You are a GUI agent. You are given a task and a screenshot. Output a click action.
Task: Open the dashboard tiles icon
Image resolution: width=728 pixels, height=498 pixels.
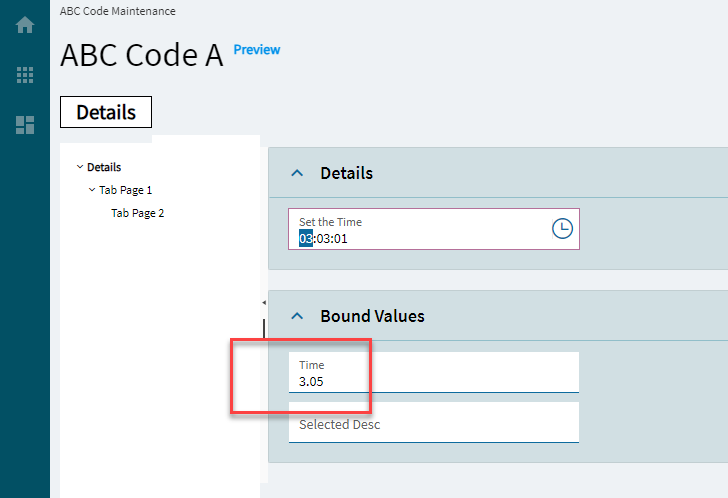point(25,125)
